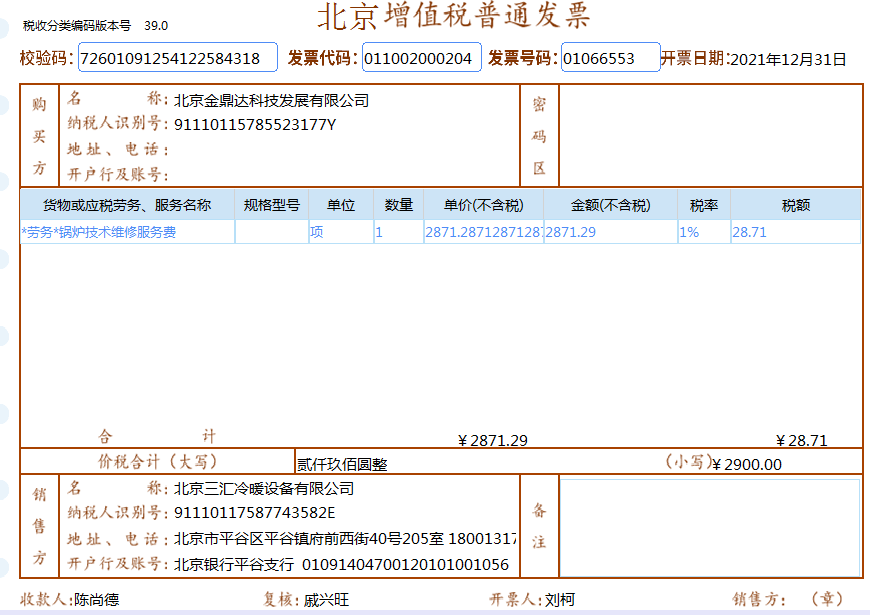Click the 数量 column header
The image size is (870, 615).
tap(399, 205)
